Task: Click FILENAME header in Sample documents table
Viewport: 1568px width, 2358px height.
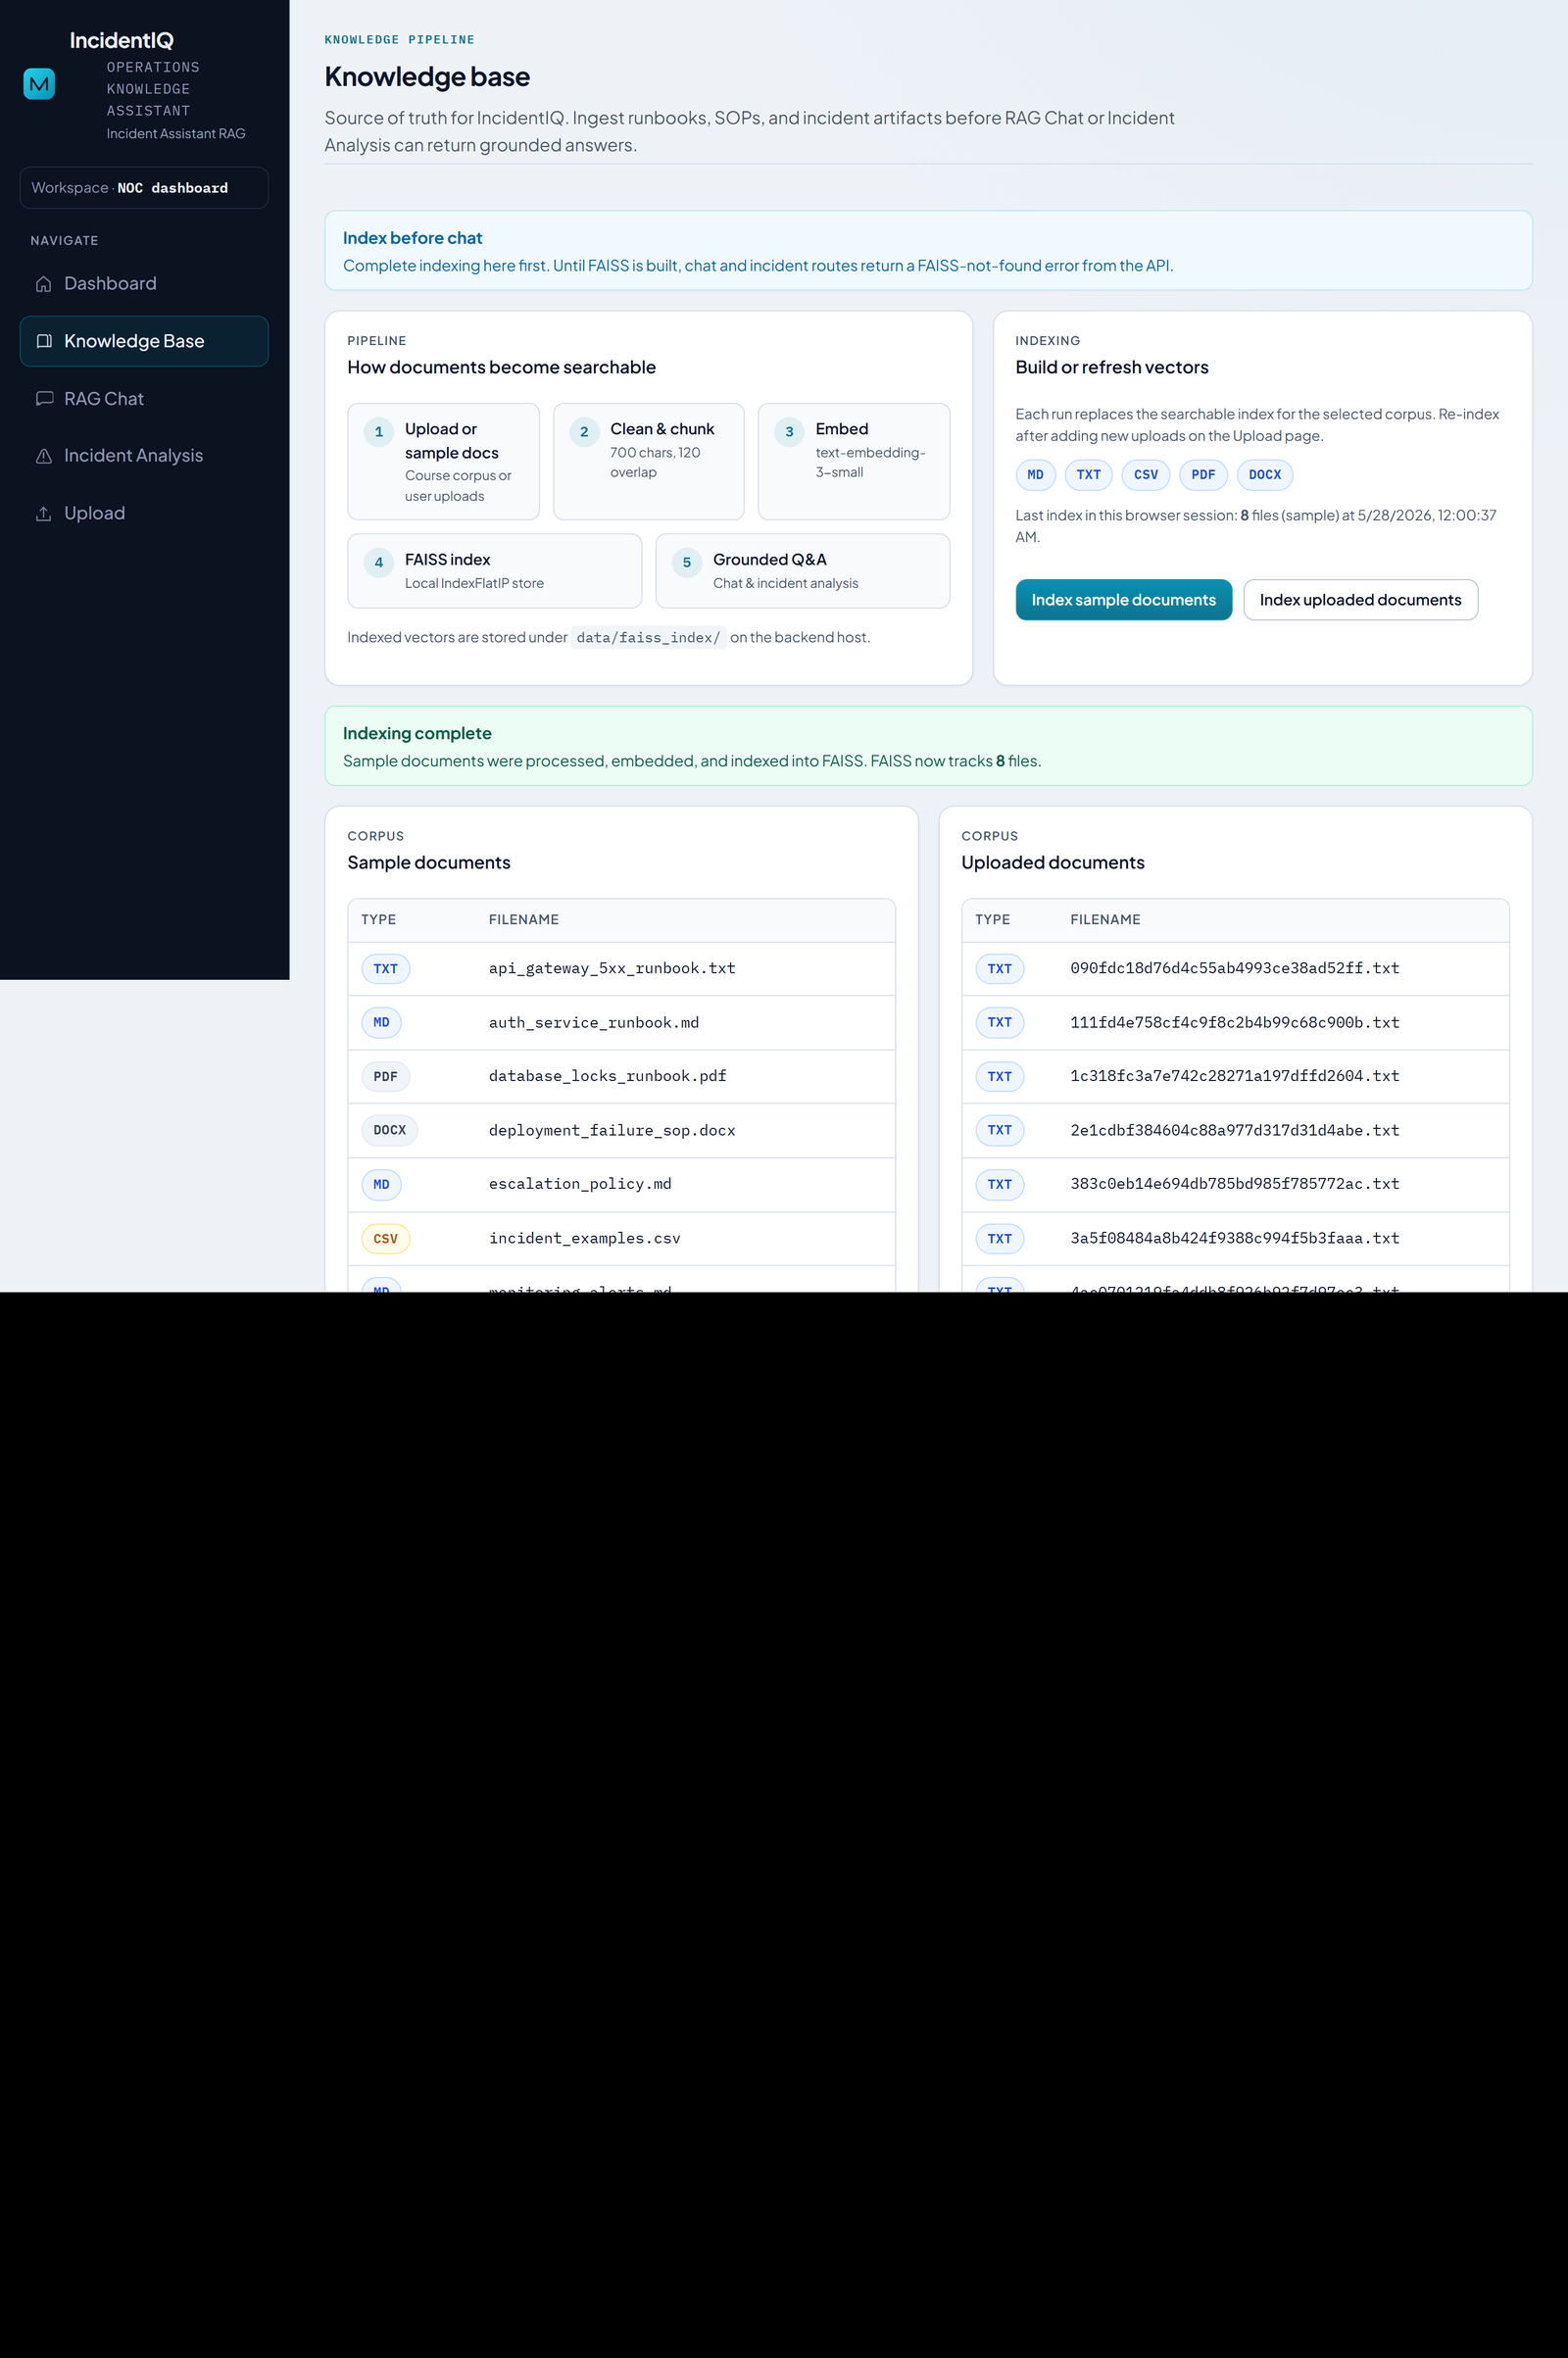Action: [523, 920]
